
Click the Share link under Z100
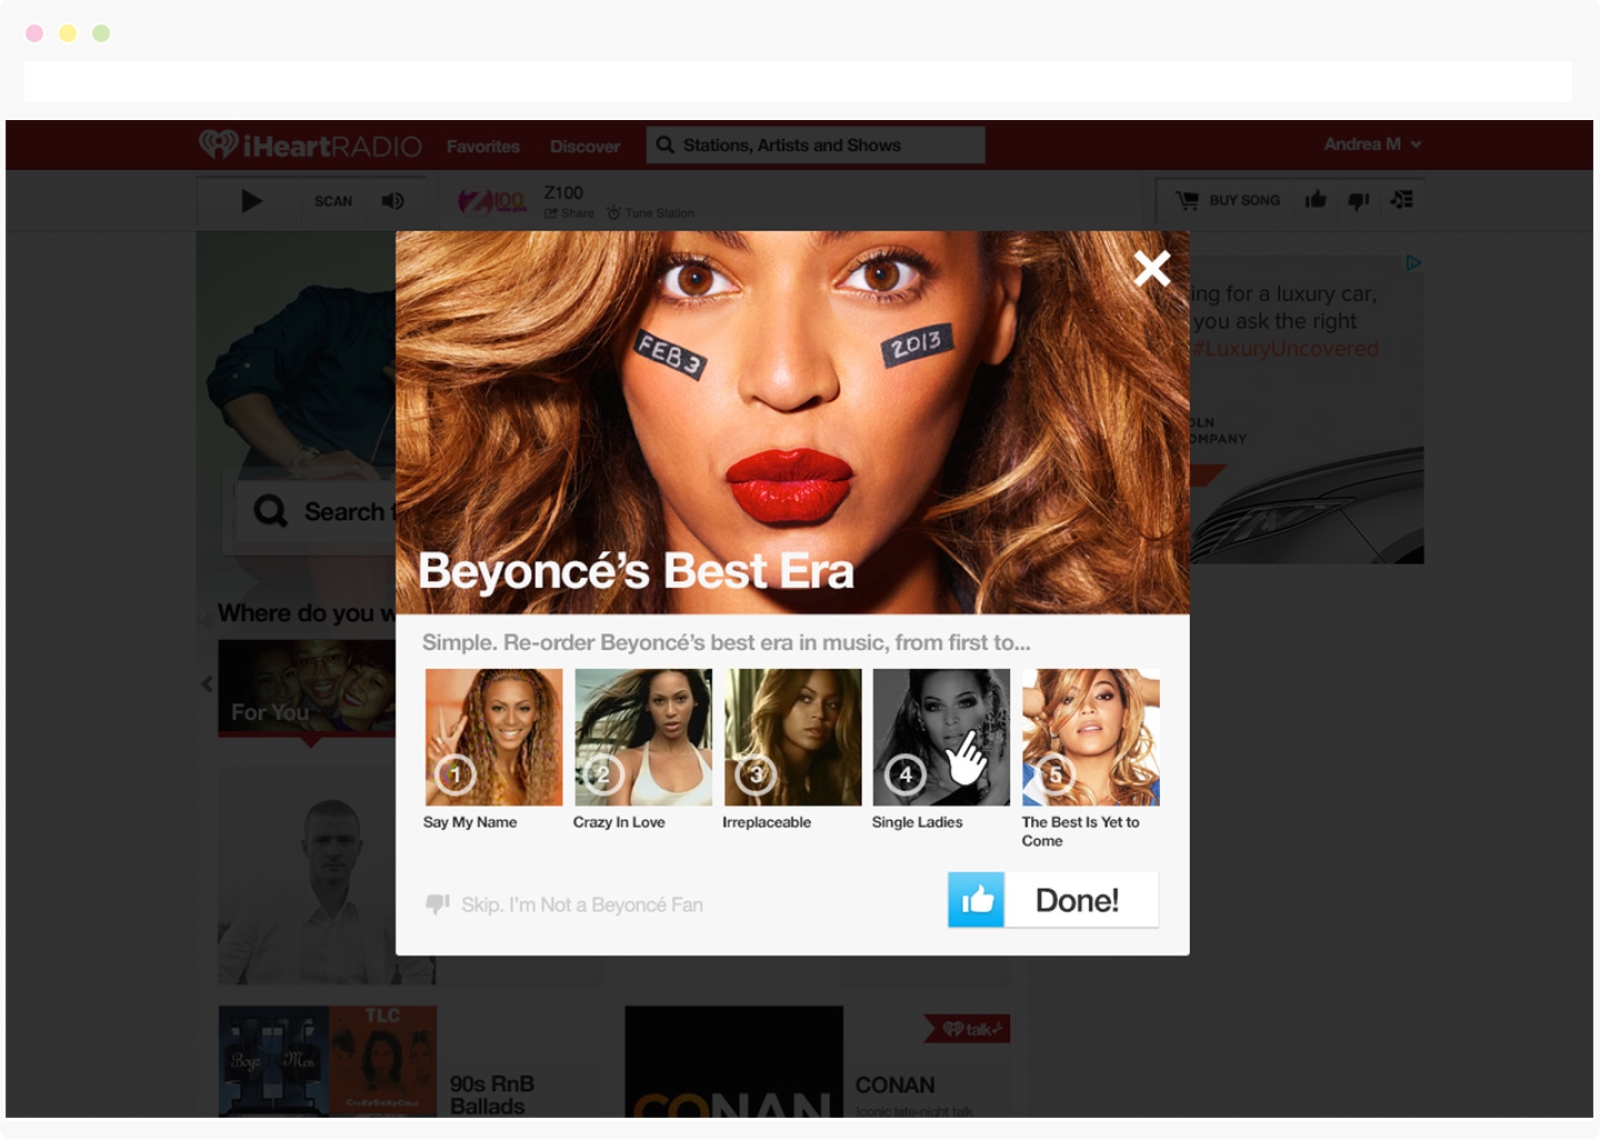tap(569, 213)
